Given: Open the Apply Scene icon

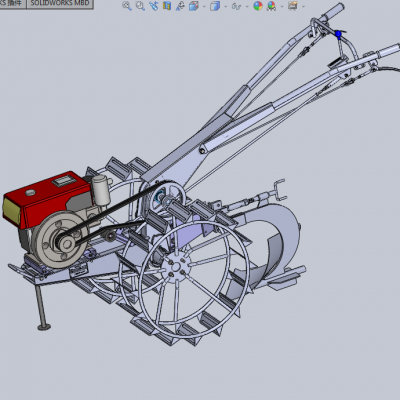Looking at the screenshot, I should coord(272,6).
